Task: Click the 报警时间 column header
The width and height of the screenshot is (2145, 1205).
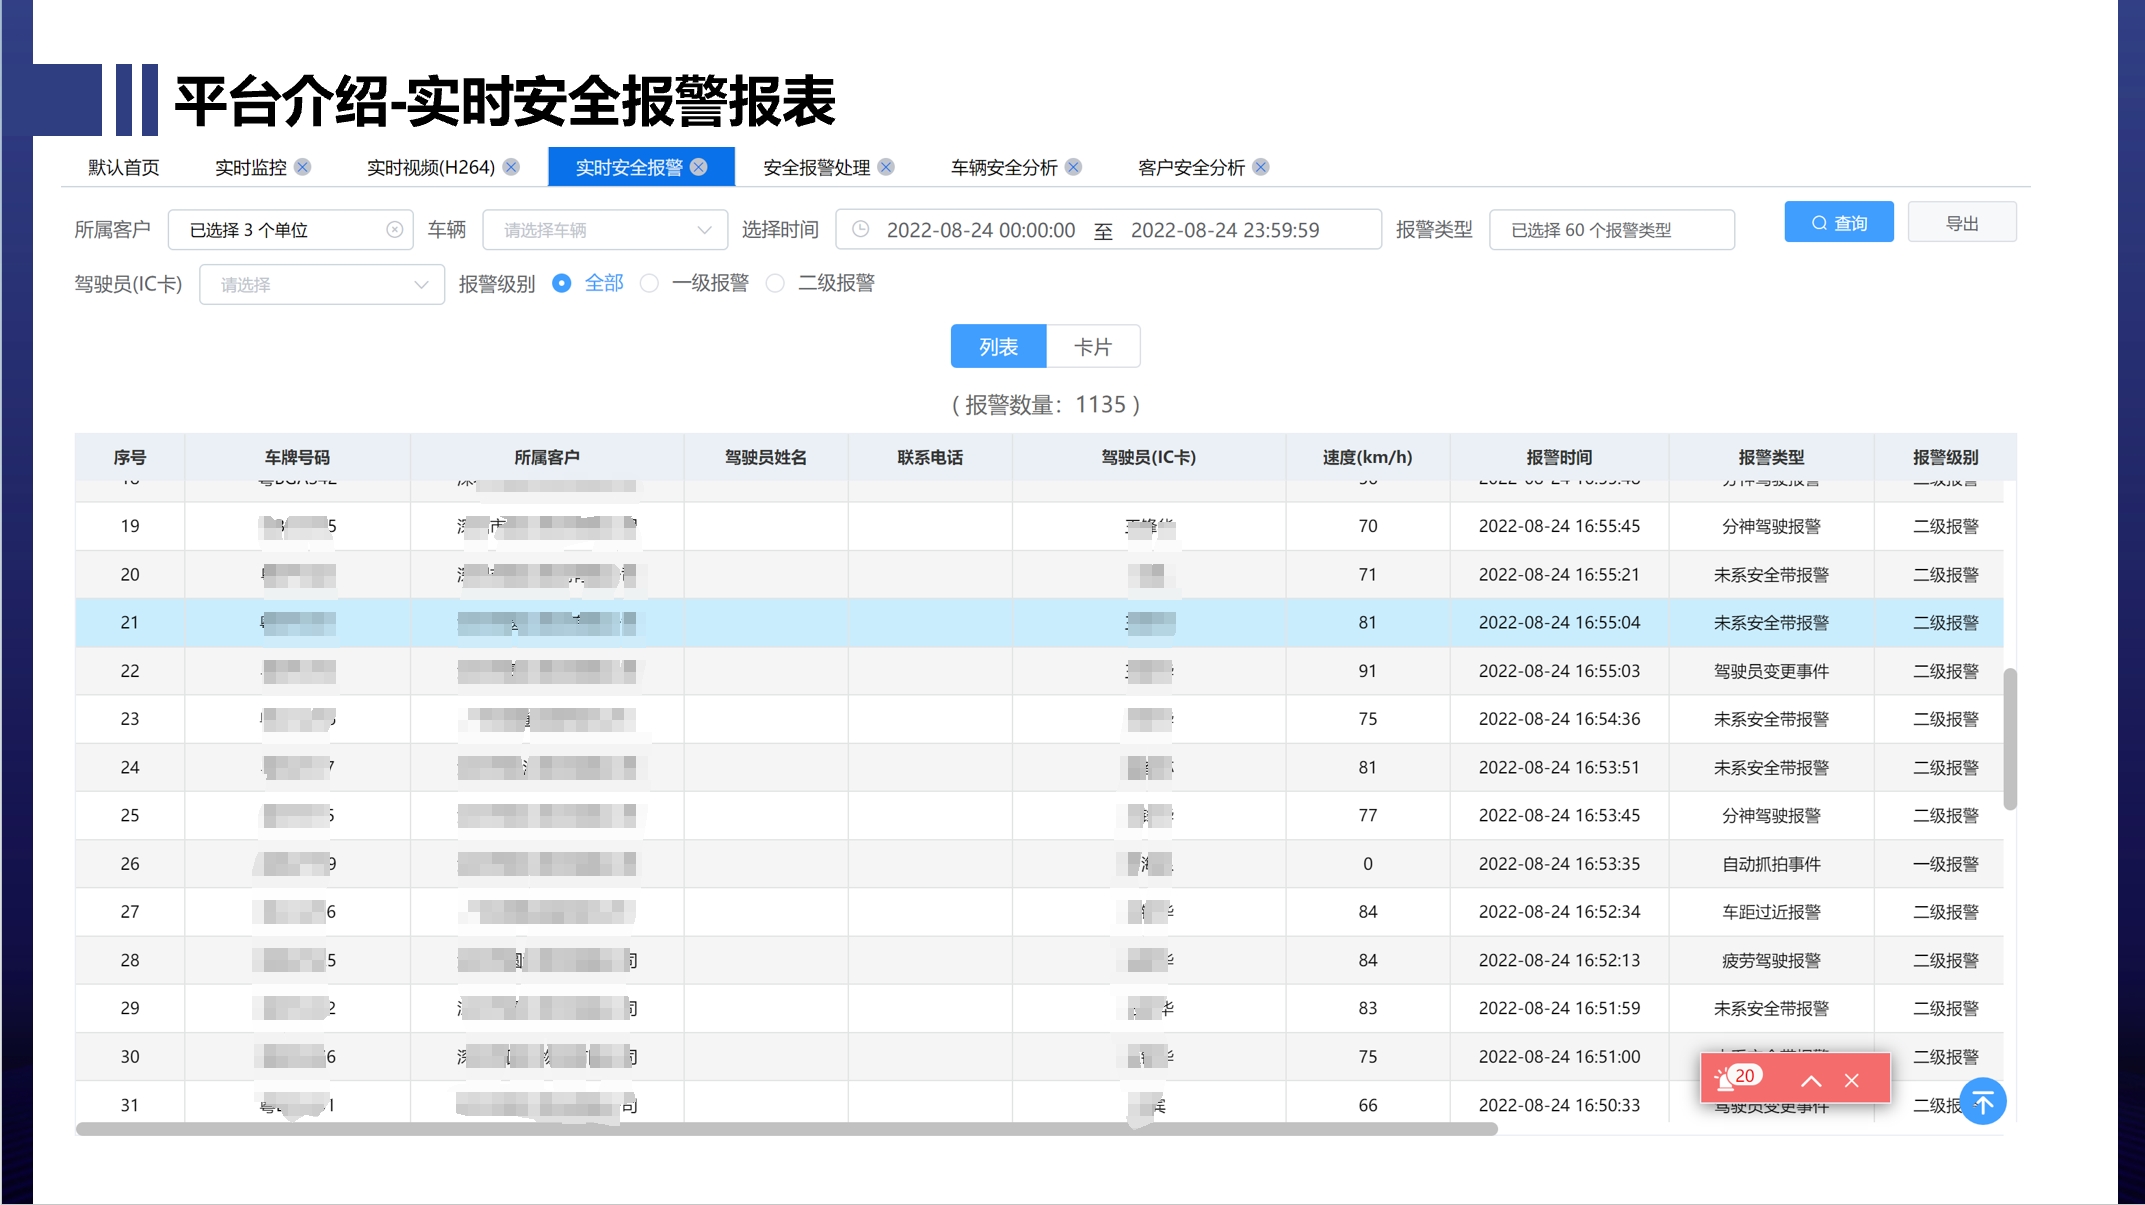Action: pyautogui.click(x=1559, y=457)
